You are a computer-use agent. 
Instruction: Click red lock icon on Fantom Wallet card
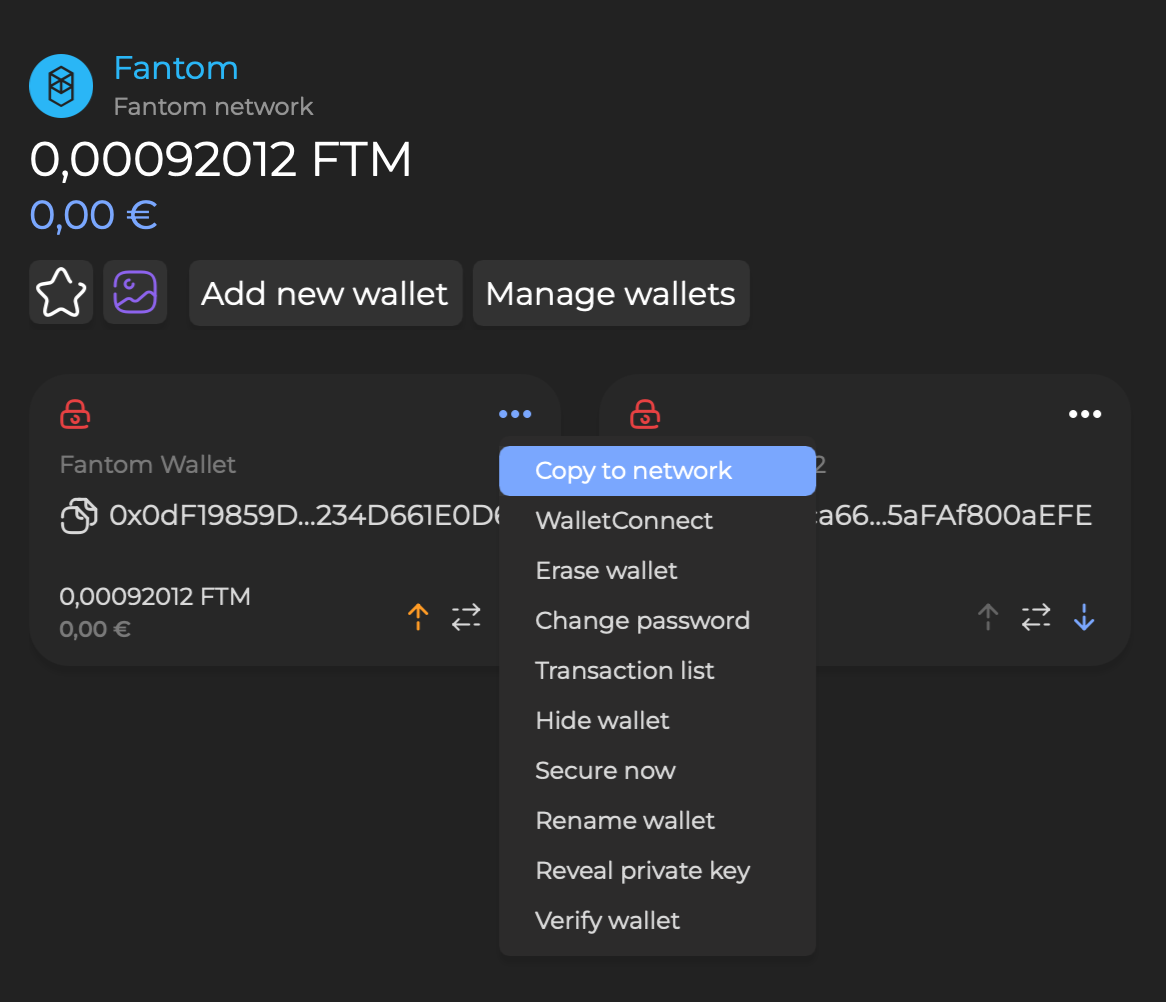point(75,414)
